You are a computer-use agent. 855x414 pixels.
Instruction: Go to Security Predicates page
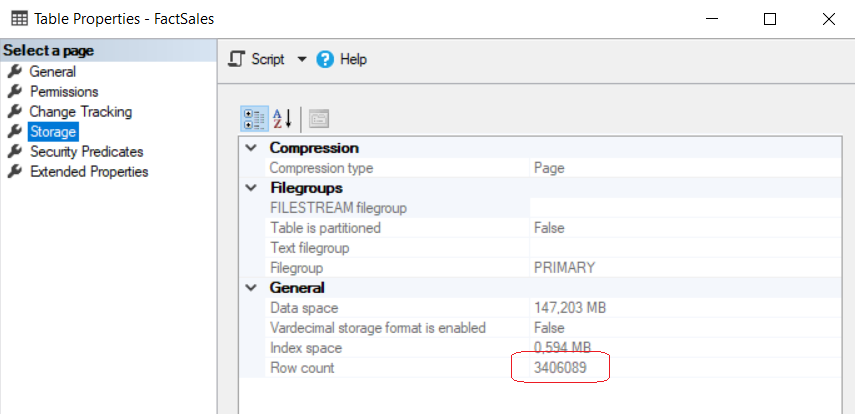[86, 152]
